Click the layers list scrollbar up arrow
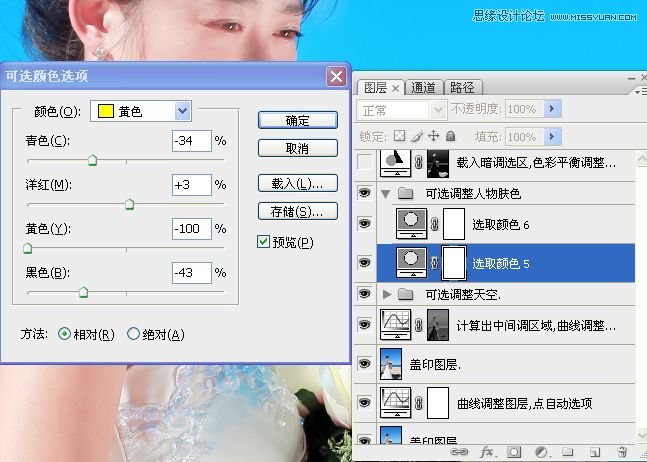The width and height of the screenshot is (647, 462). (x=642, y=158)
